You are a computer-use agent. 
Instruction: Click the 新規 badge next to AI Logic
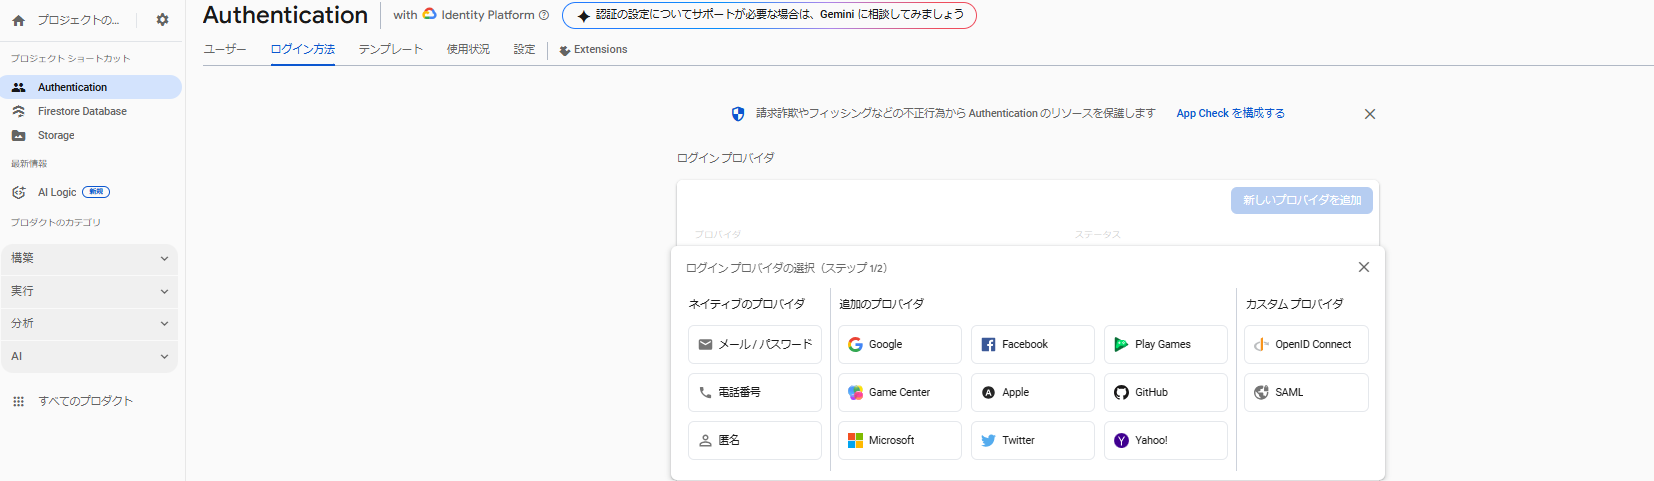click(96, 192)
